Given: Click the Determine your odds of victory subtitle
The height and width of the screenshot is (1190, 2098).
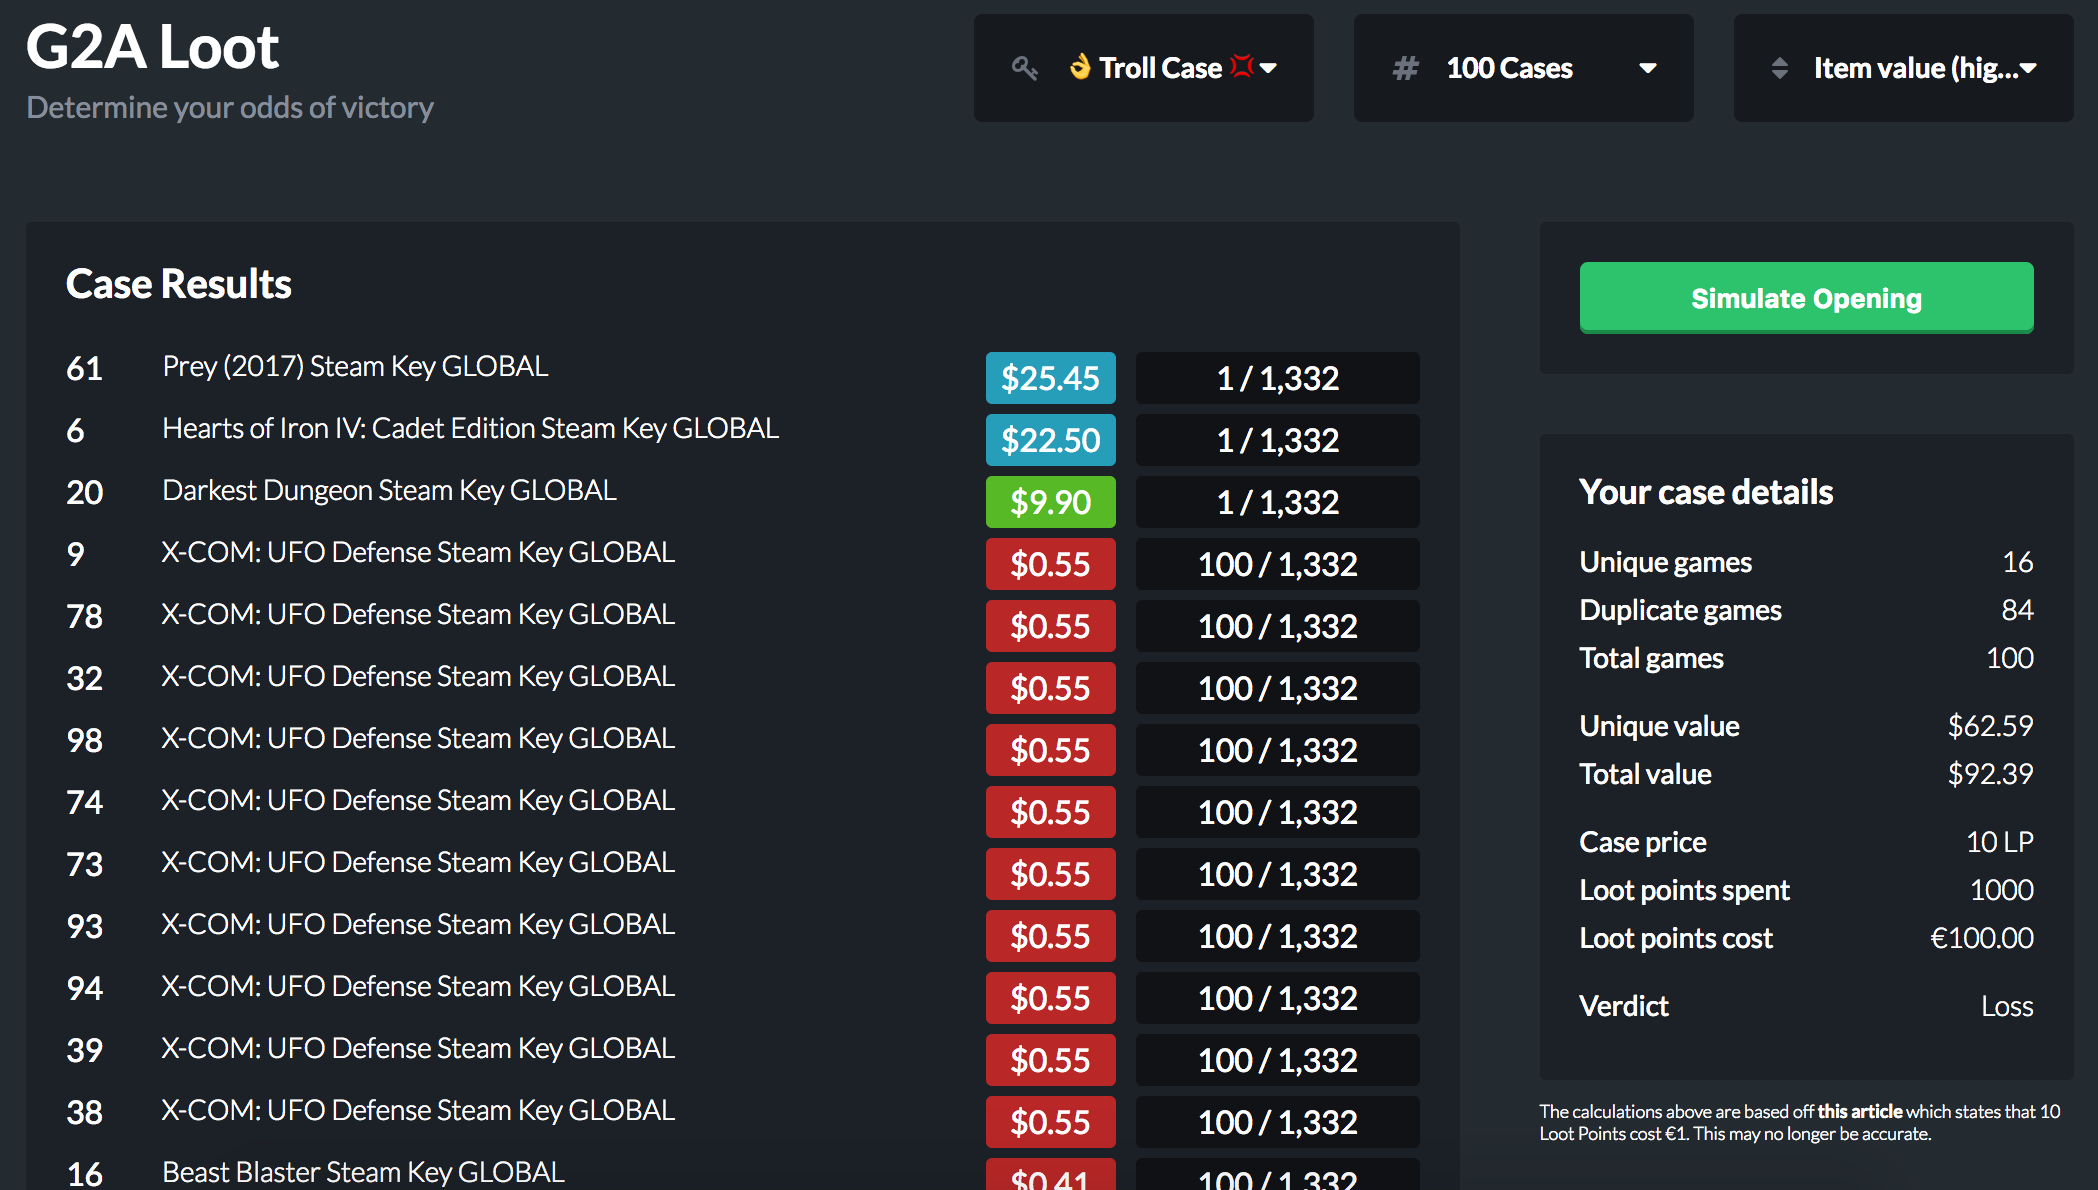Looking at the screenshot, I should pyautogui.click(x=230, y=107).
